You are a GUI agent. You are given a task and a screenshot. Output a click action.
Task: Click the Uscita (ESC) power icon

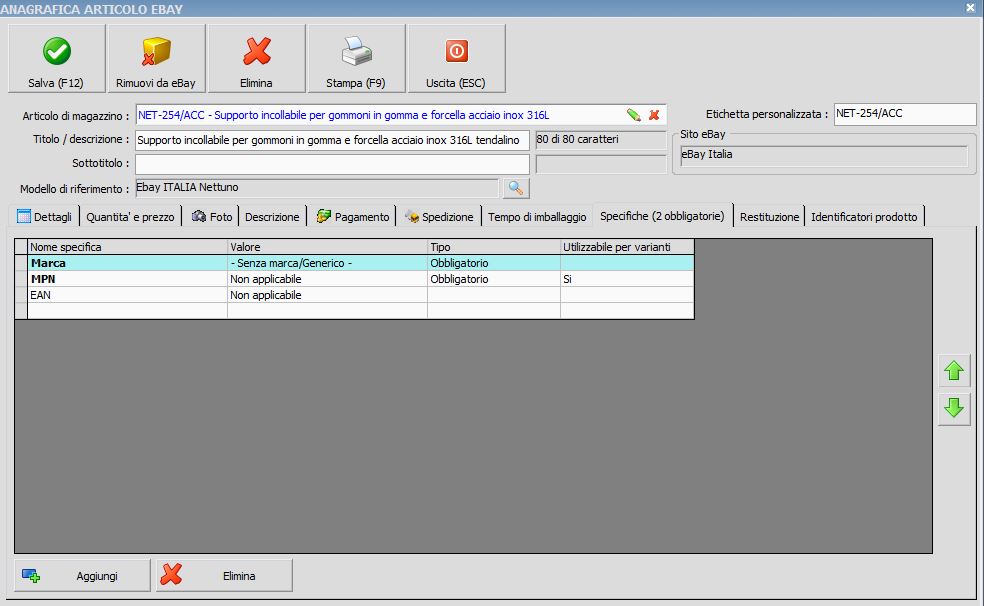[456, 51]
